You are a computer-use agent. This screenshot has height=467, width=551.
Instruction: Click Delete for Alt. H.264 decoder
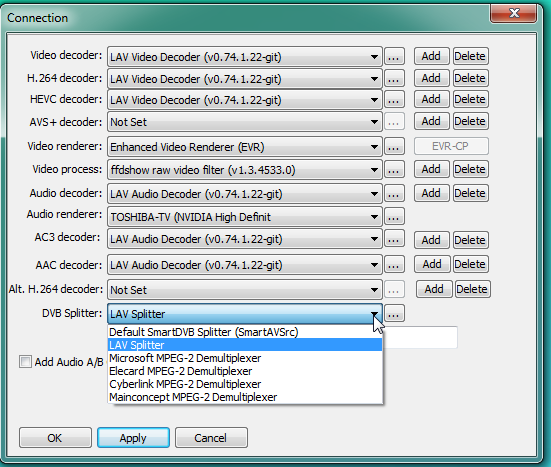(473, 289)
